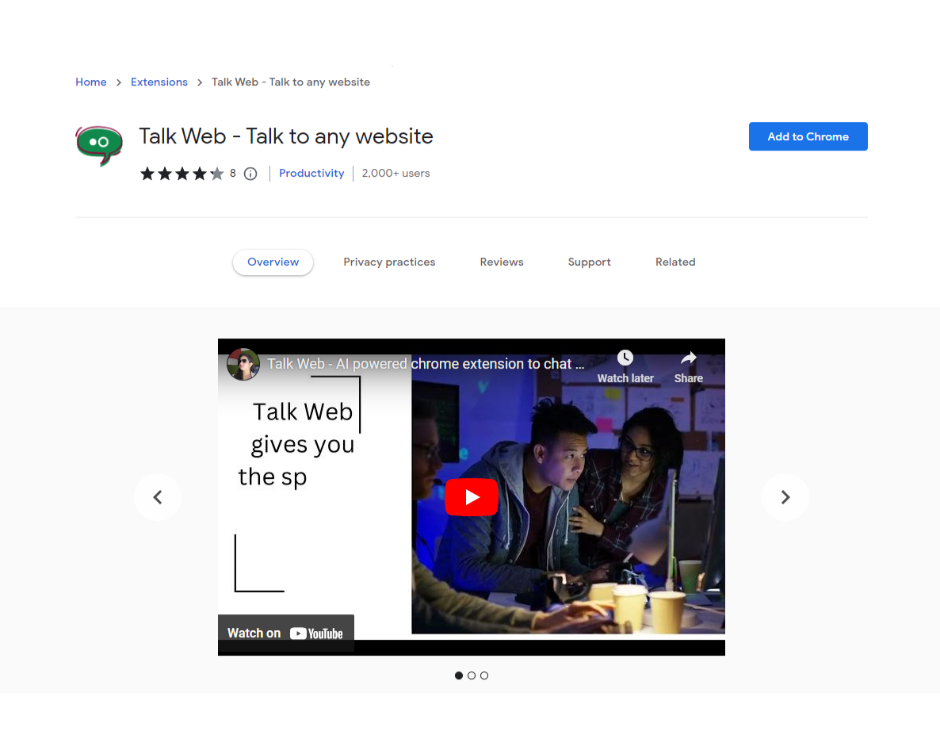This screenshot has height=750, width=940.
Task: Open the Related tab
Action: pyautogui.click(x=675, y=262)
